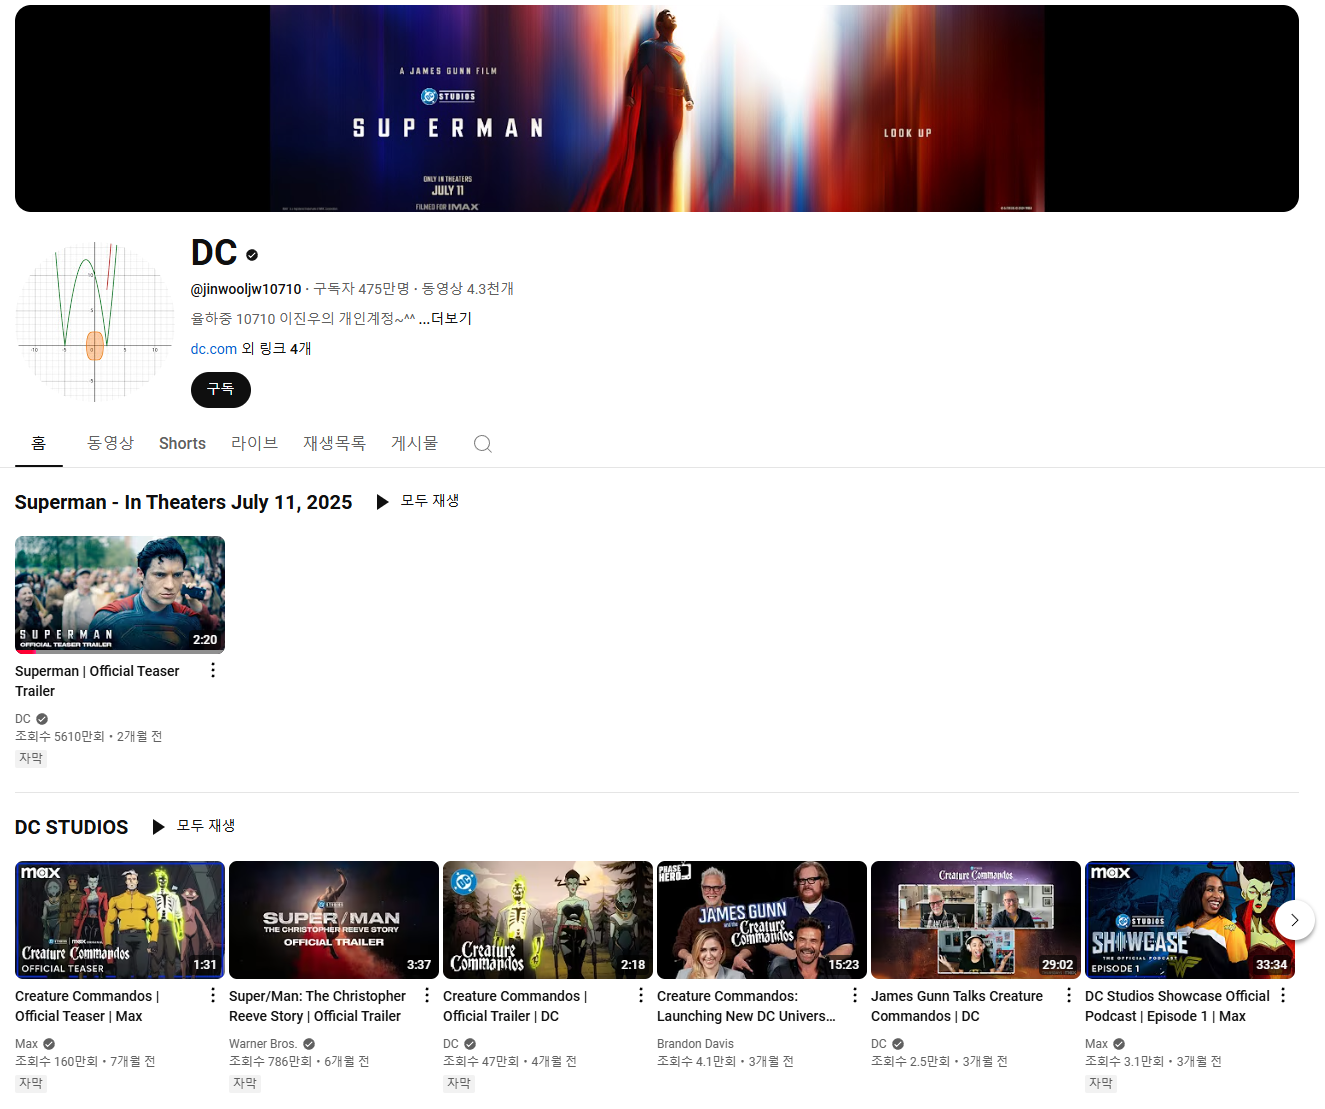
Task: Play the Super/Man Official Trailer thumbnail
Action: (x=334, y=920)
